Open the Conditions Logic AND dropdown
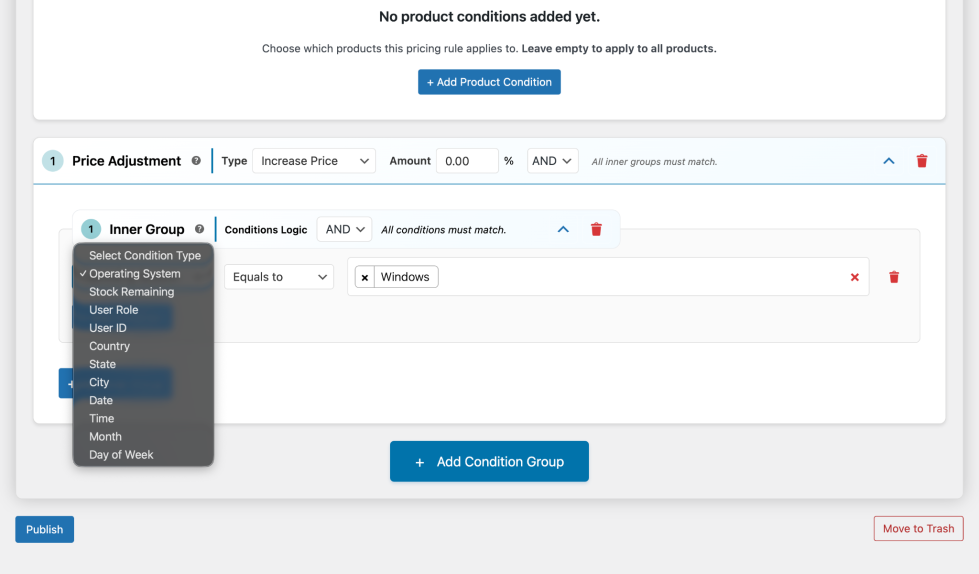 click(x=344, y=229)
